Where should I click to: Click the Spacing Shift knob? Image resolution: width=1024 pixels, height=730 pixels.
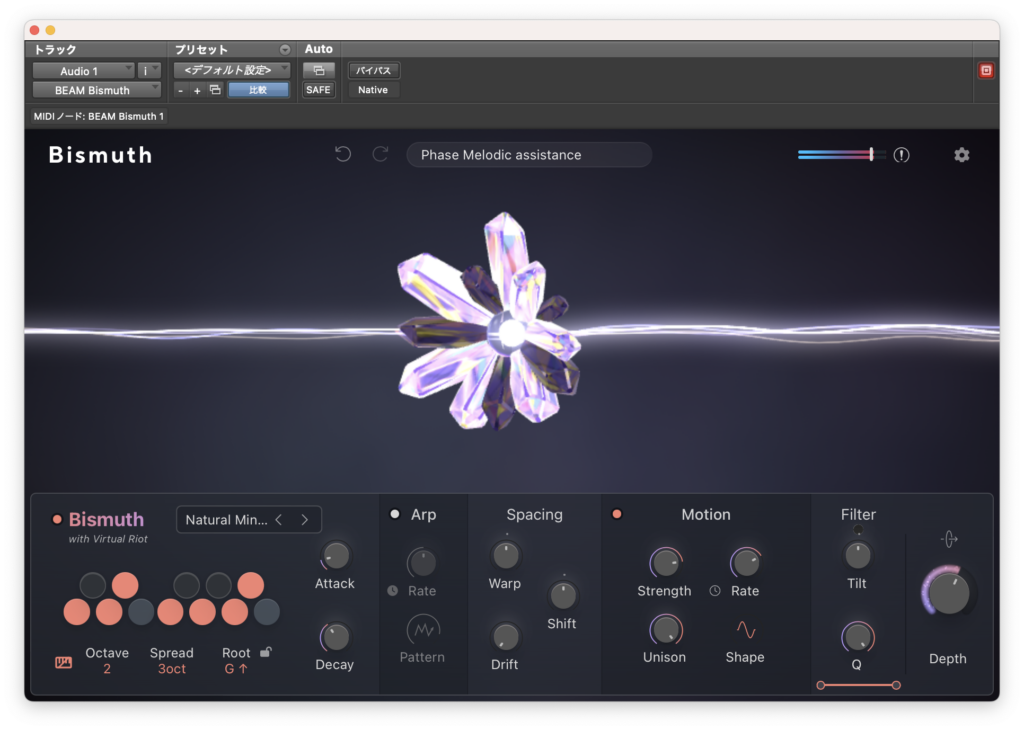[x=563, y=595]
